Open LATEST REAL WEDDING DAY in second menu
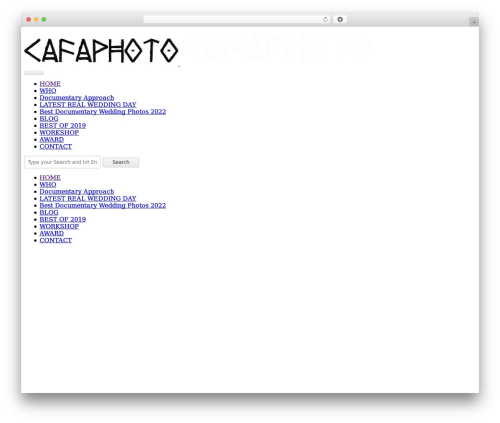This screenshot has width=500, height=423. pos(88,199)
